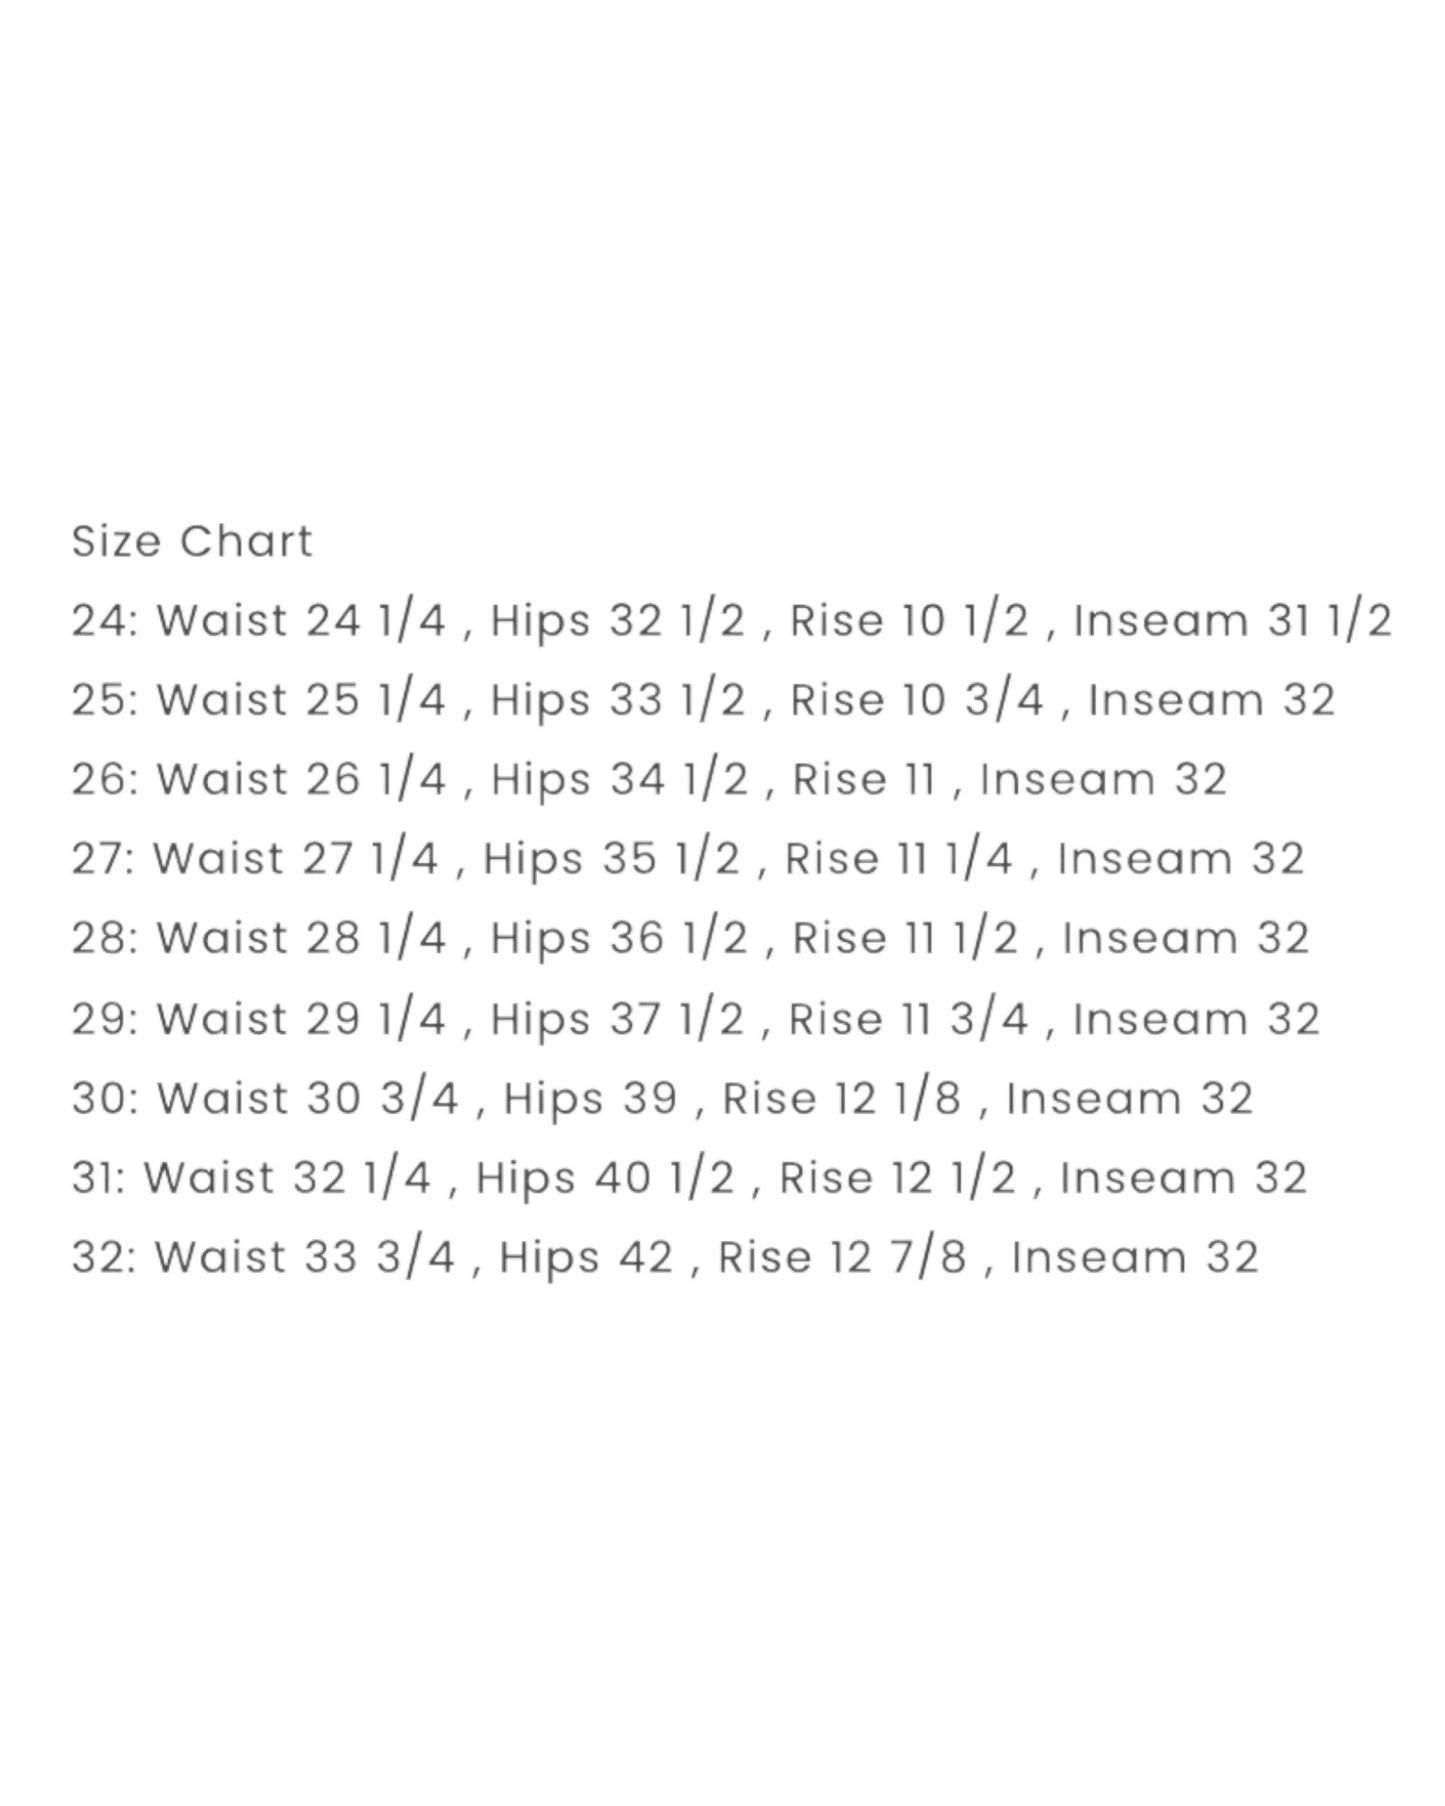Select the Hips 42 measurement
Screen dimensions: 1445x1806
point(587,1257)
